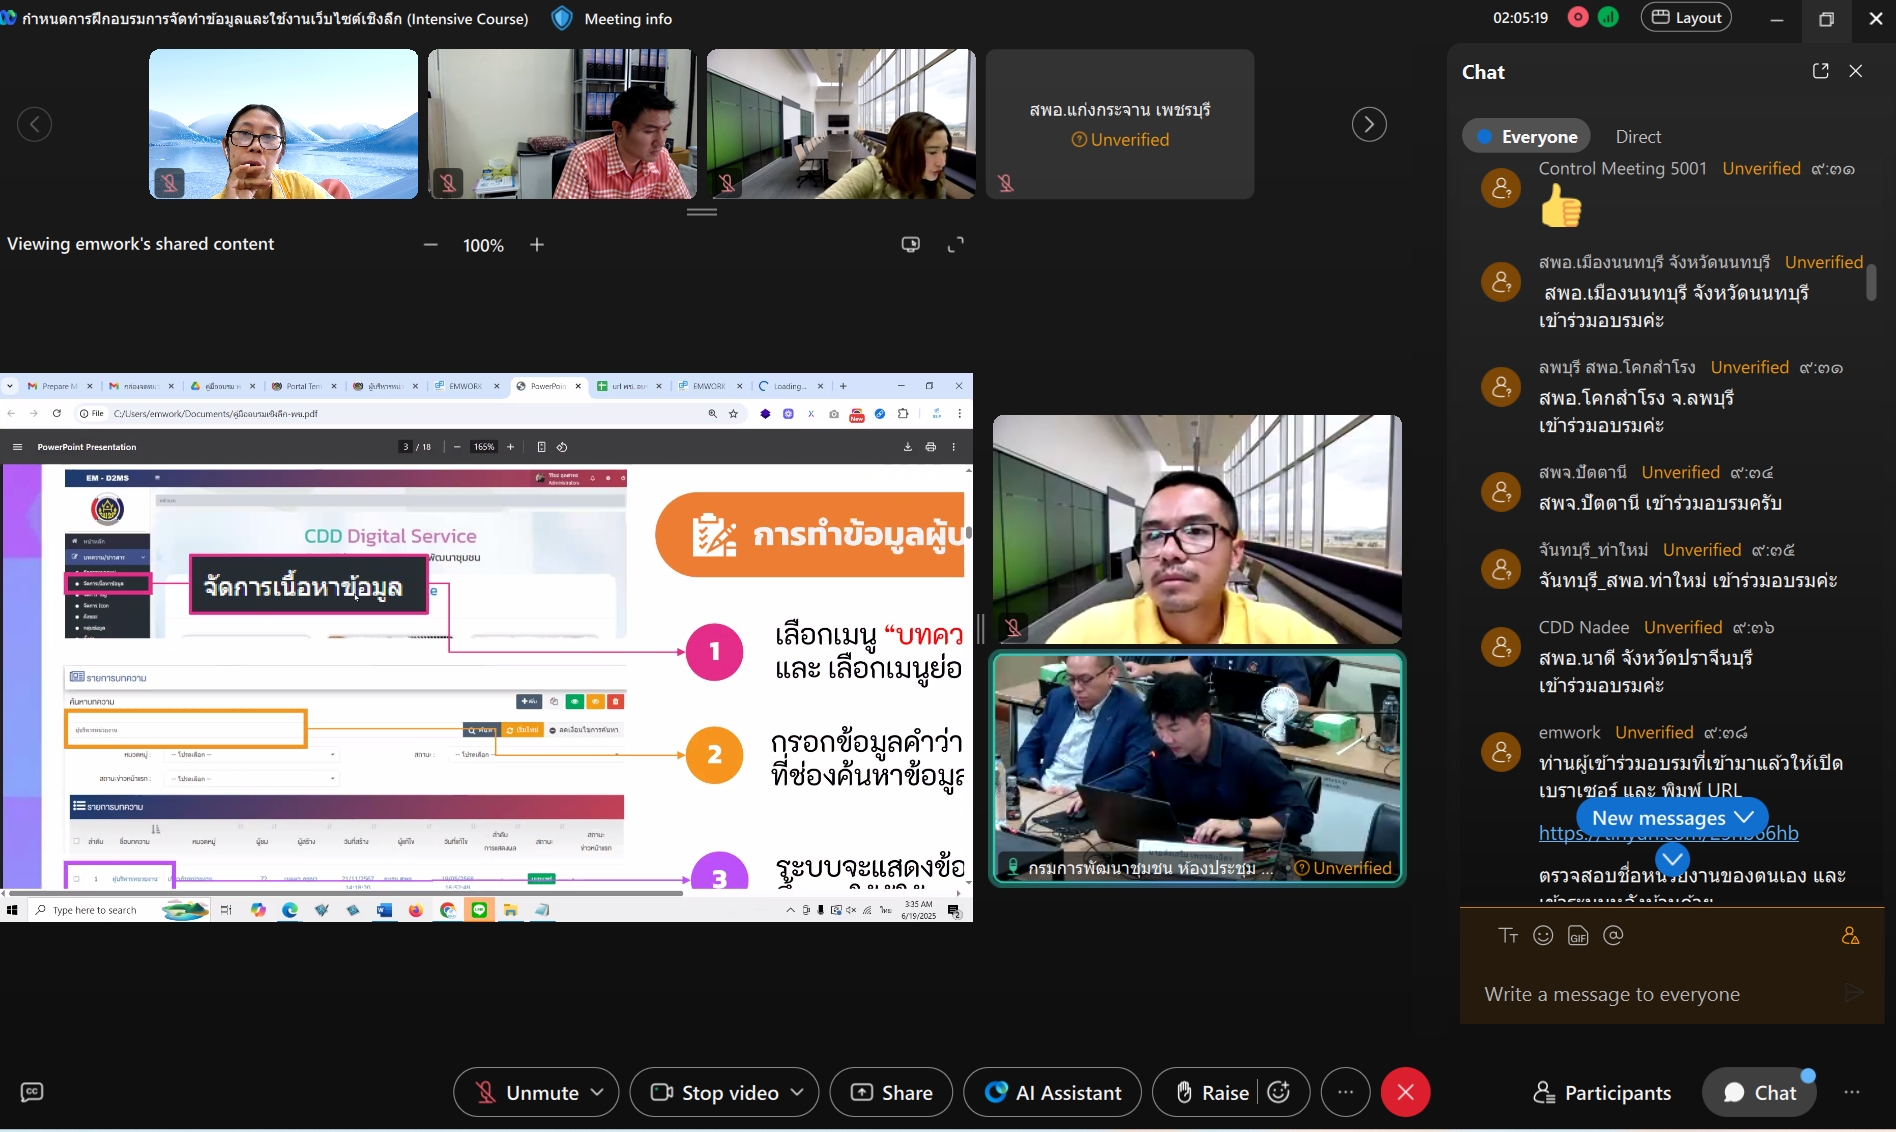This screenshot has height=1132, width=1896.
Task: Pop out the shared content window
Action: point(910,244)
